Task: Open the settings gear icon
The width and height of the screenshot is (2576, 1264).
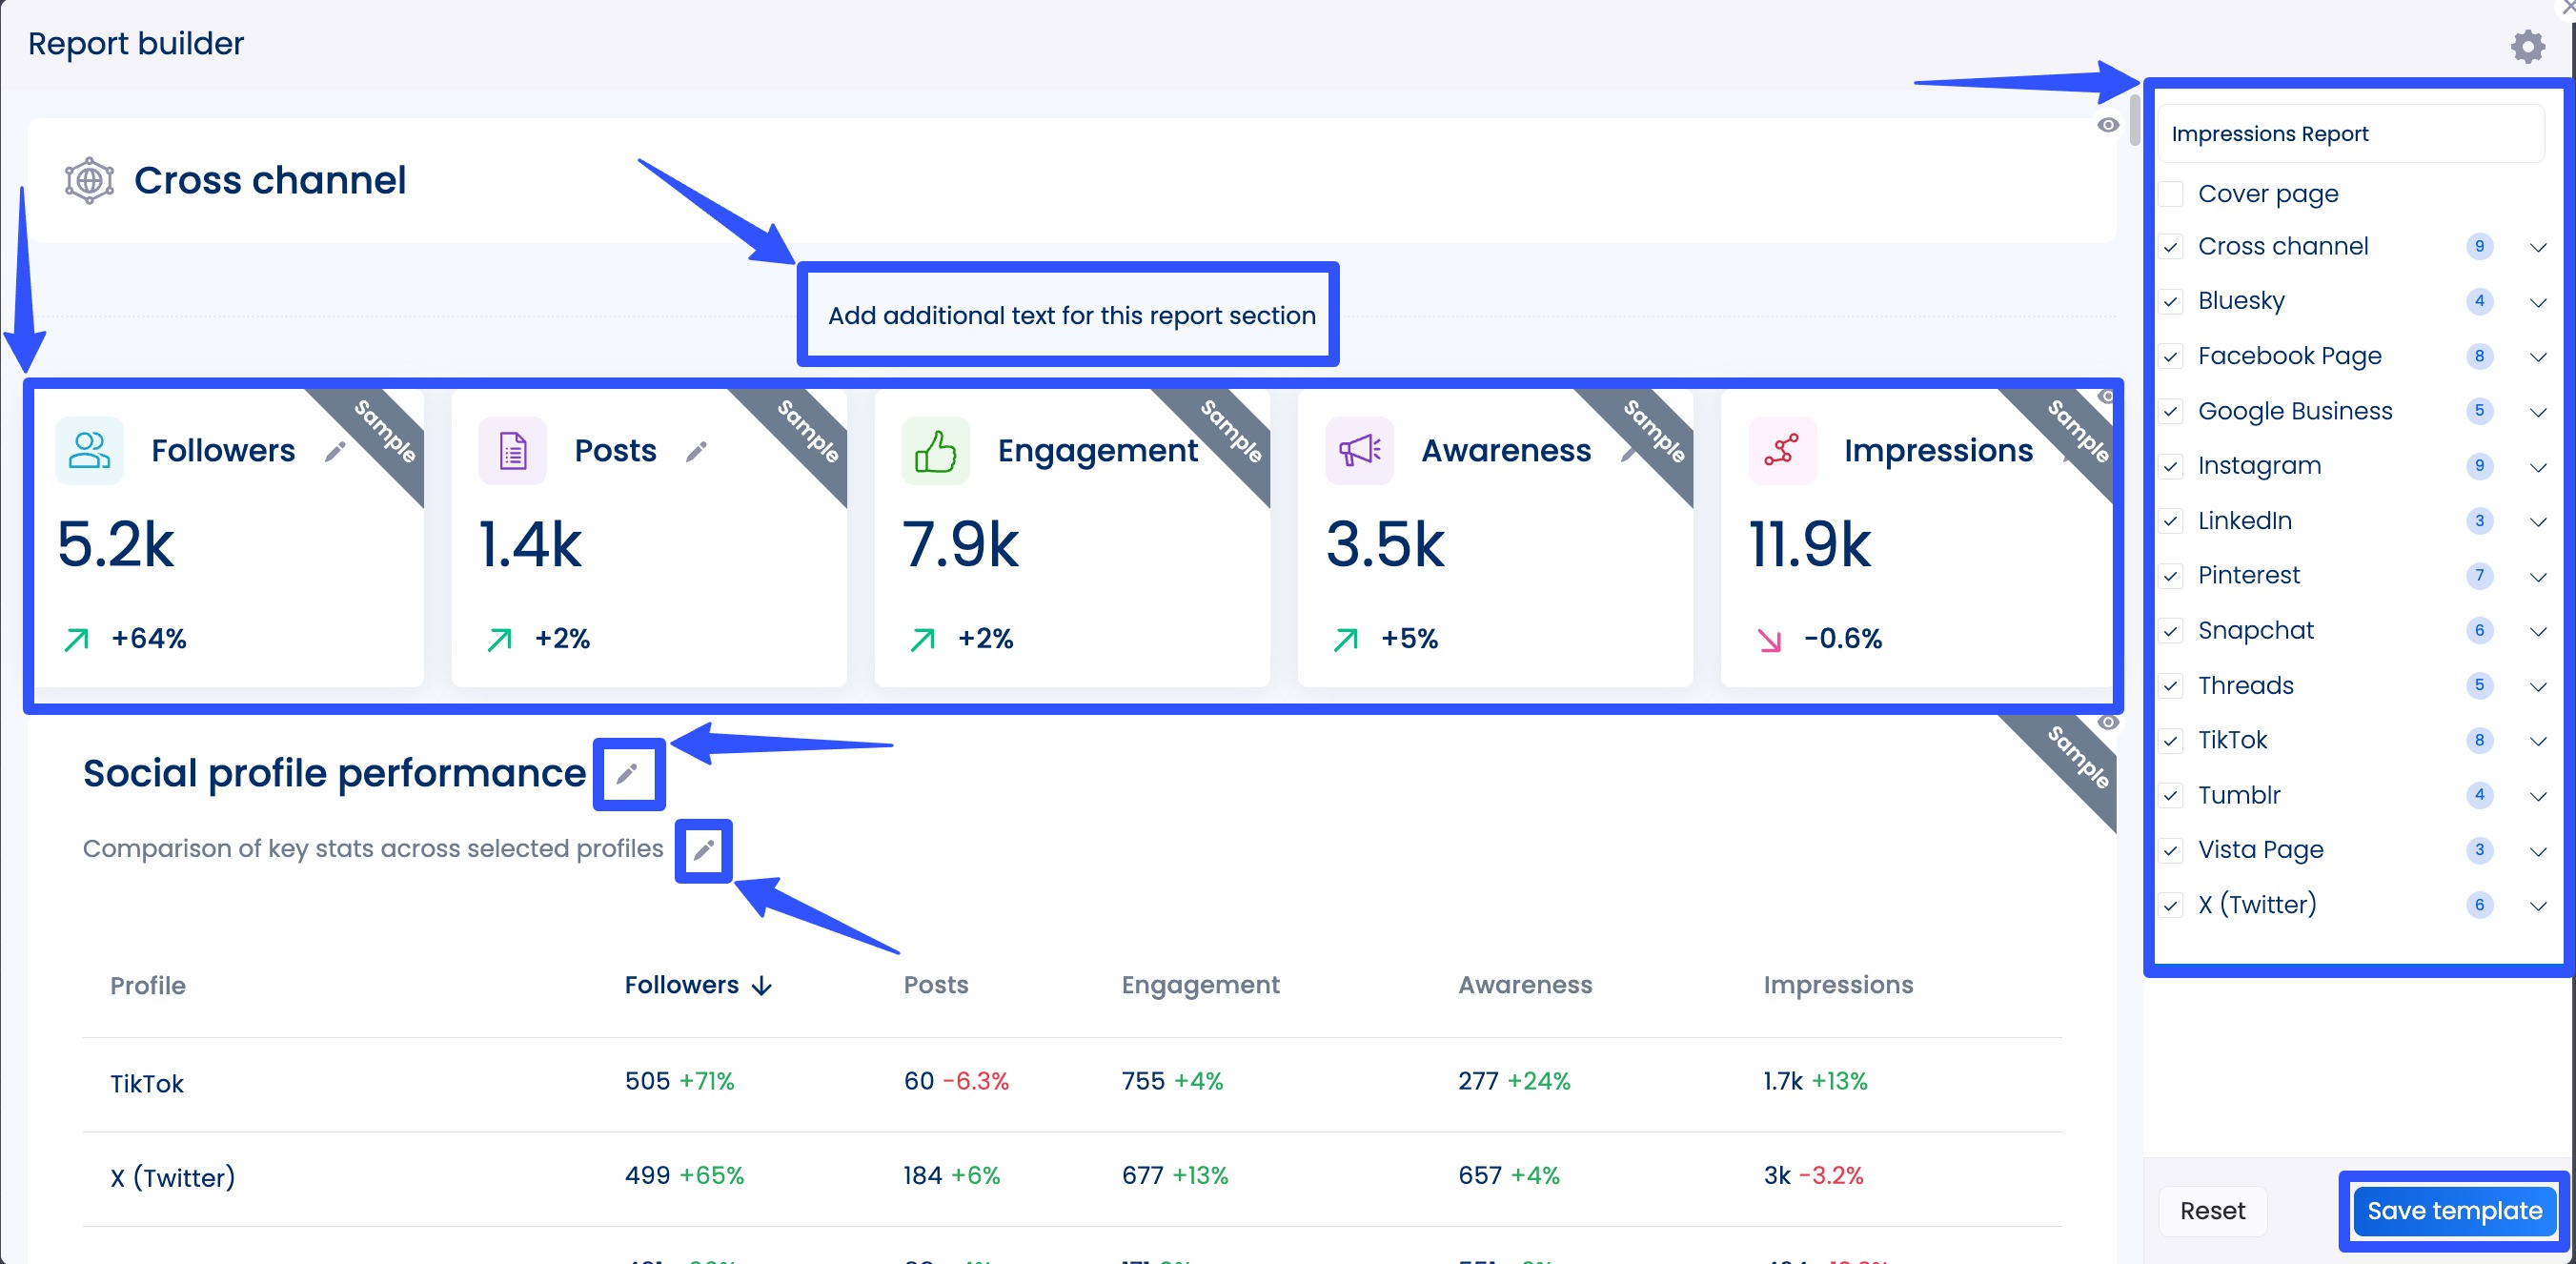Action: tap(2528, 45)
